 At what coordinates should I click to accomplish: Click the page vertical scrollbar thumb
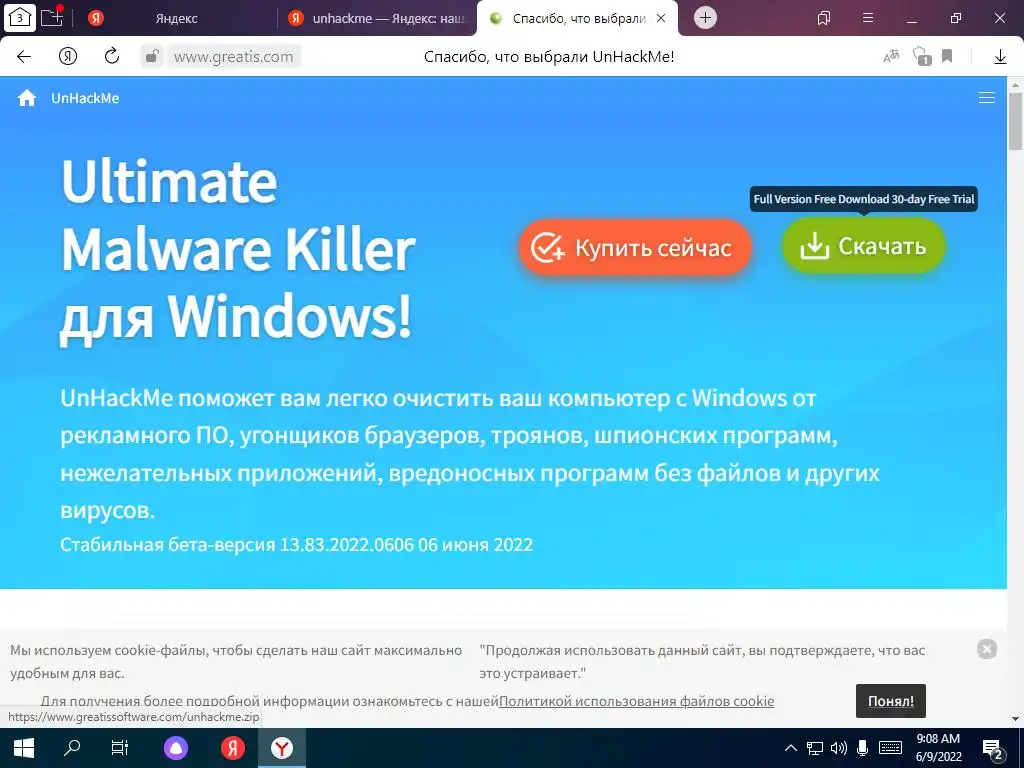pyautogui.click(x=1016, y=121)
